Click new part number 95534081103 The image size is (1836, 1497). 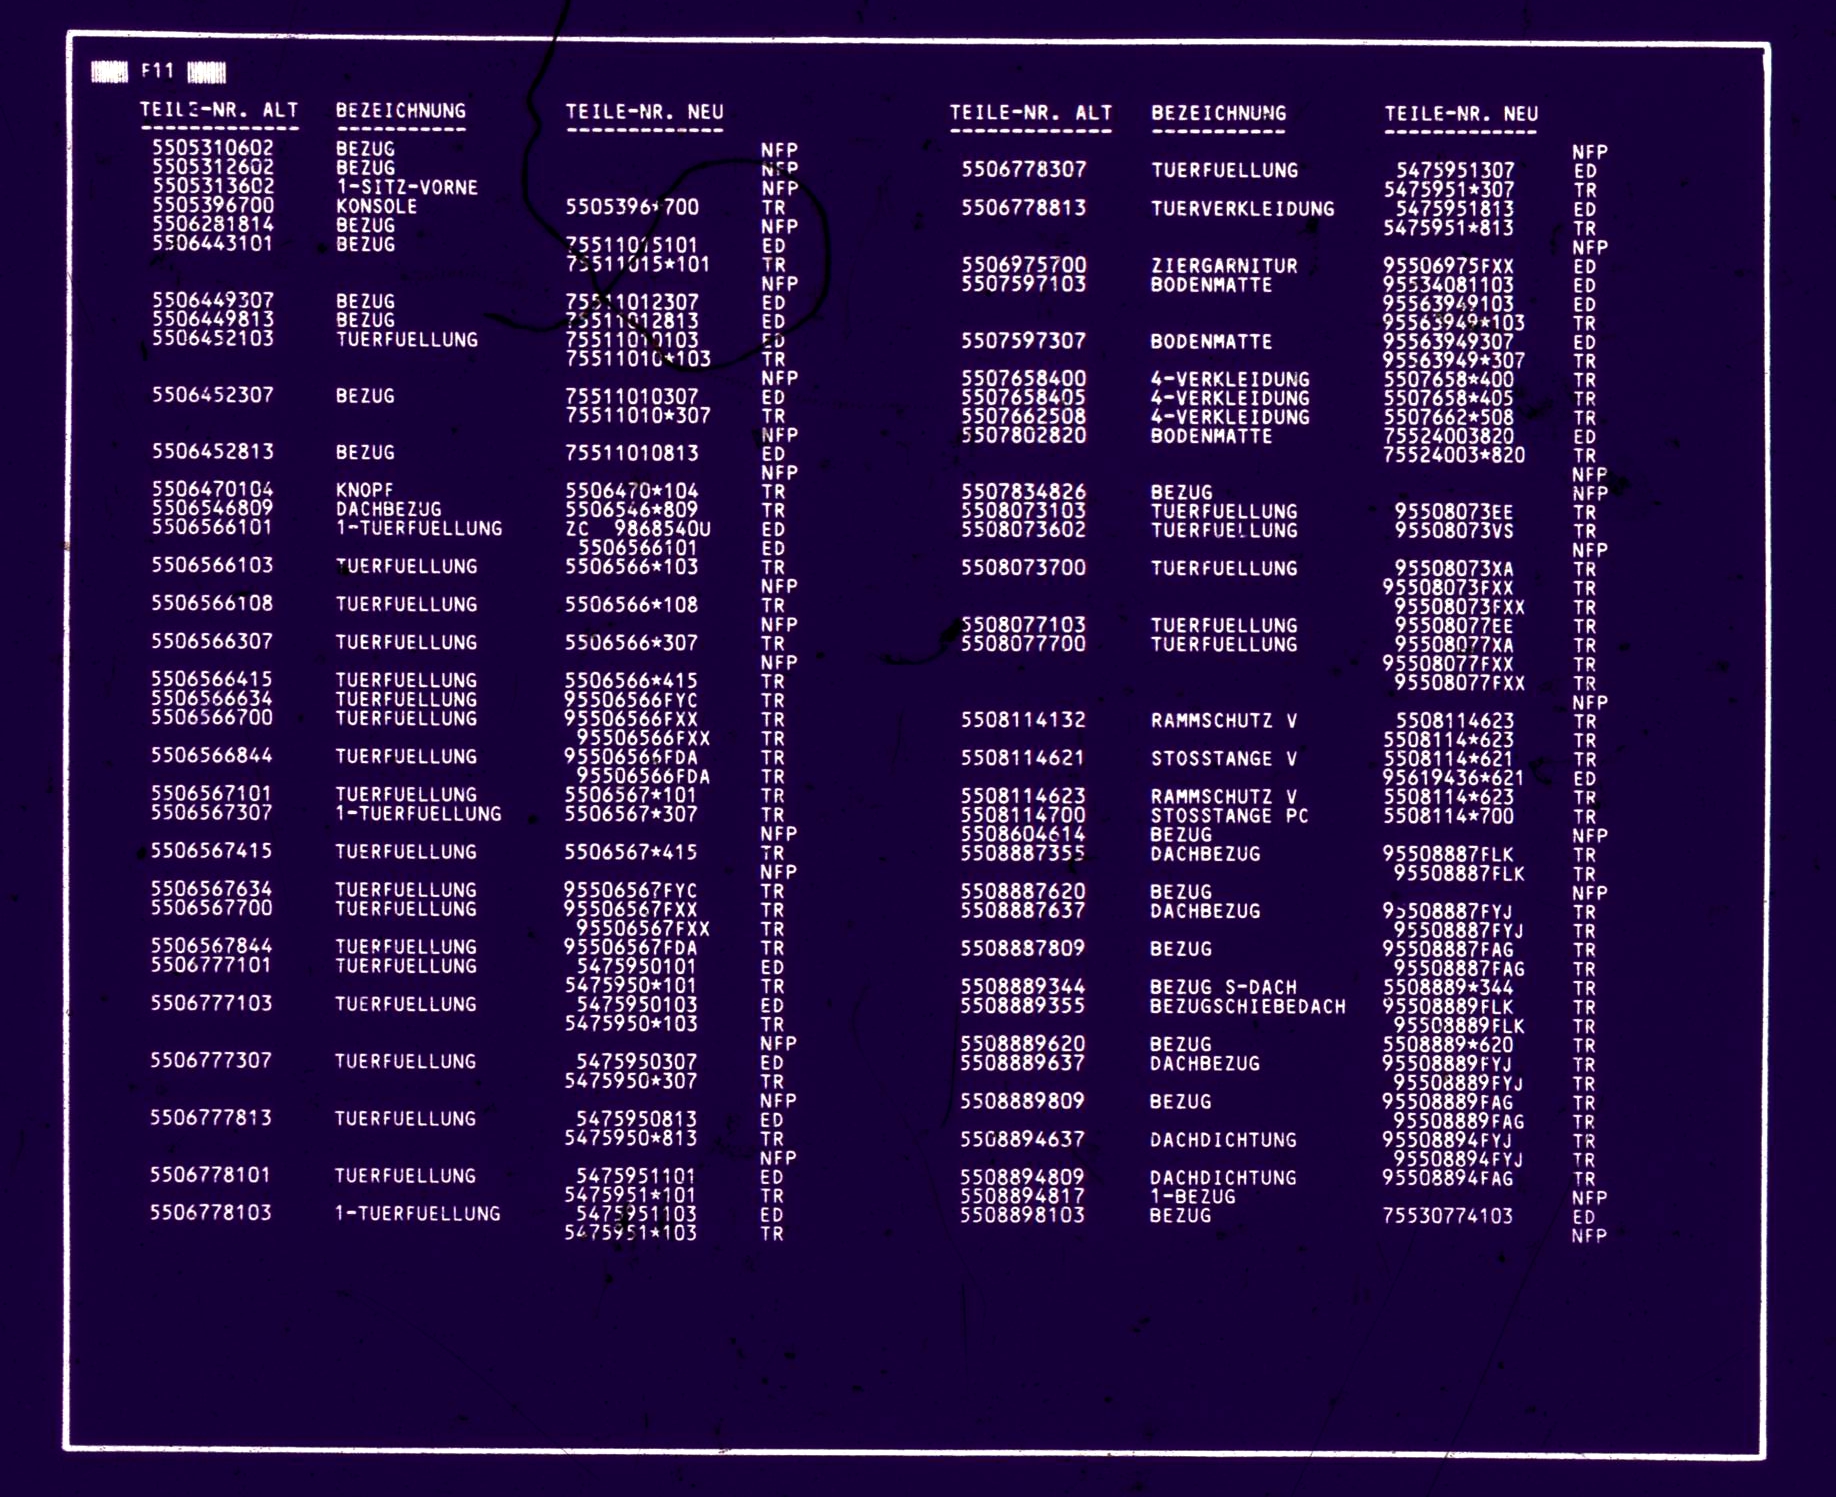click(1449, 286)
